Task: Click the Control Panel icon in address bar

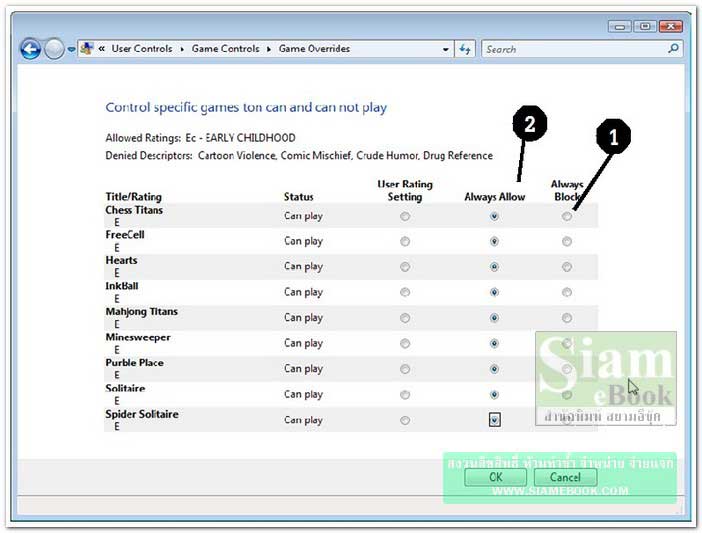Action: [87, 49]
